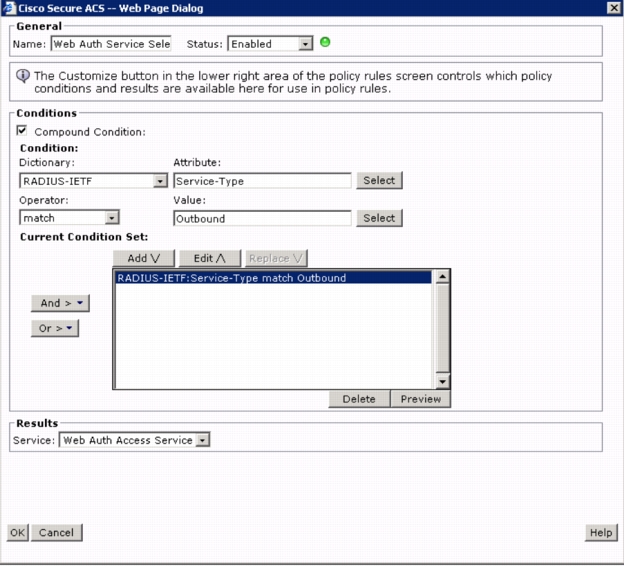Open the Operator dropdown showing match
This screenshot has height=567, width=626.
tap(69, 218)
